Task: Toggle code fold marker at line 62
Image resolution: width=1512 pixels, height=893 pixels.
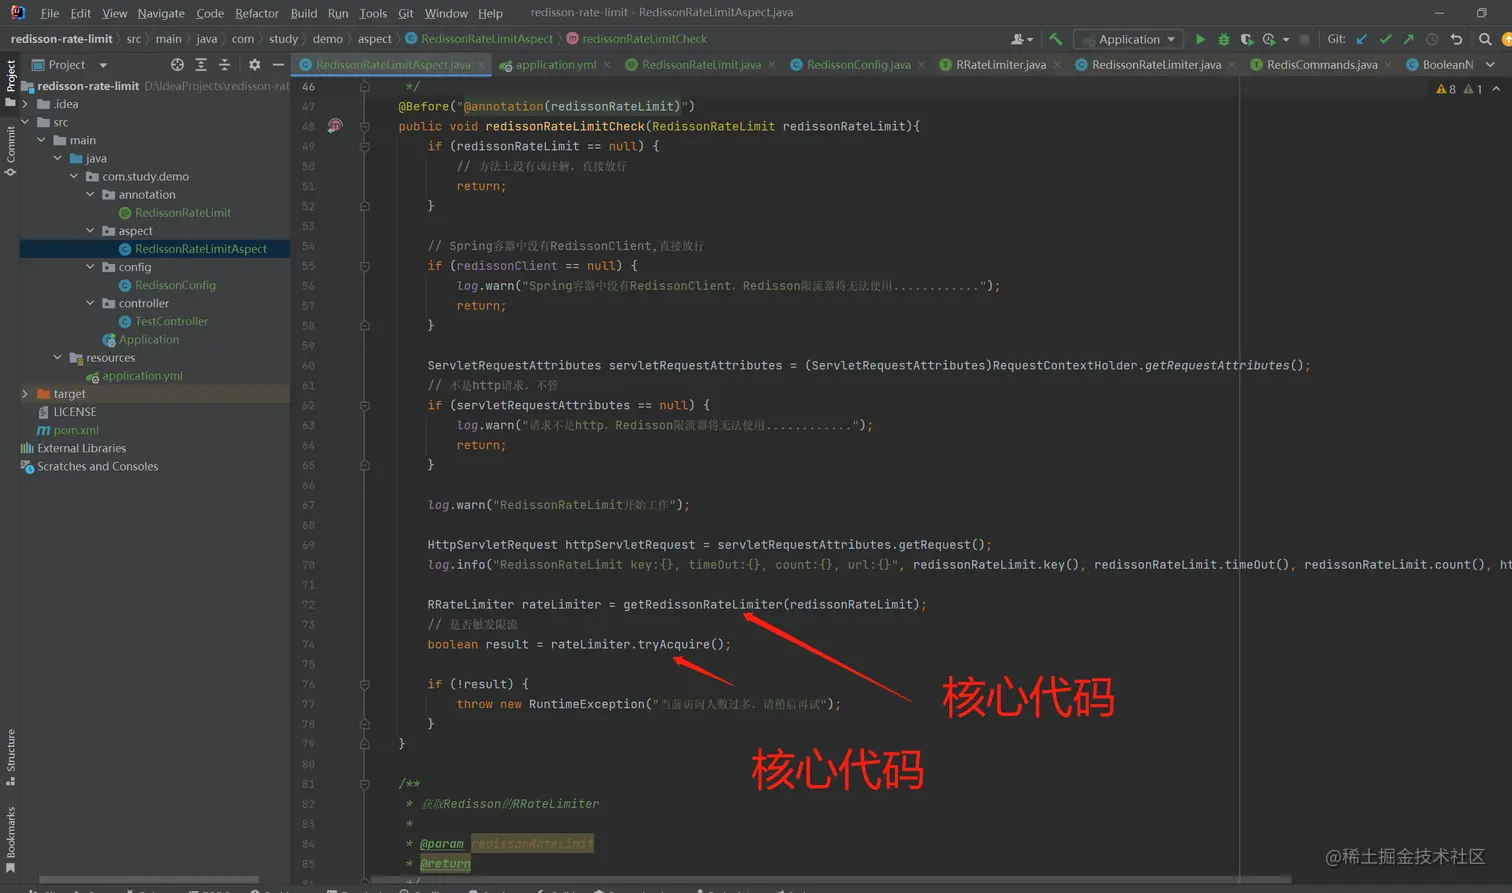Action: [x=364, y=405]
